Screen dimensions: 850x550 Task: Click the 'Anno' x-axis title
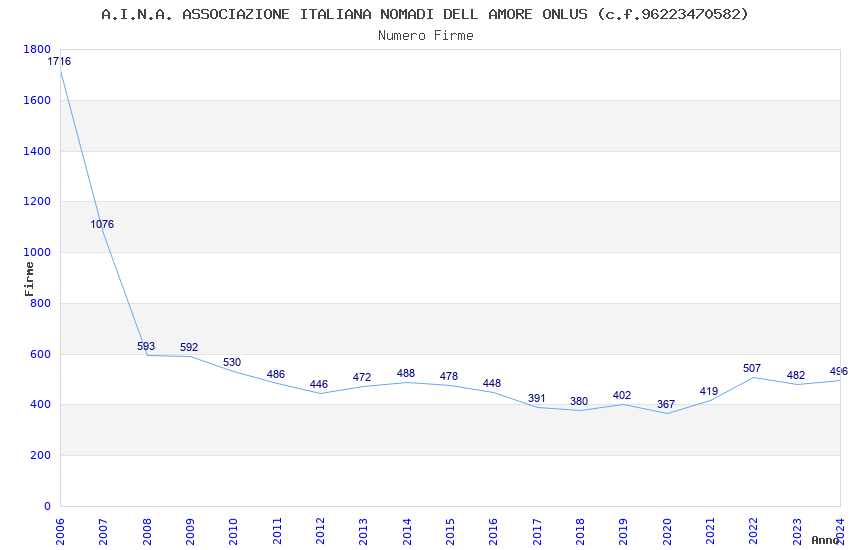point(825,540)
